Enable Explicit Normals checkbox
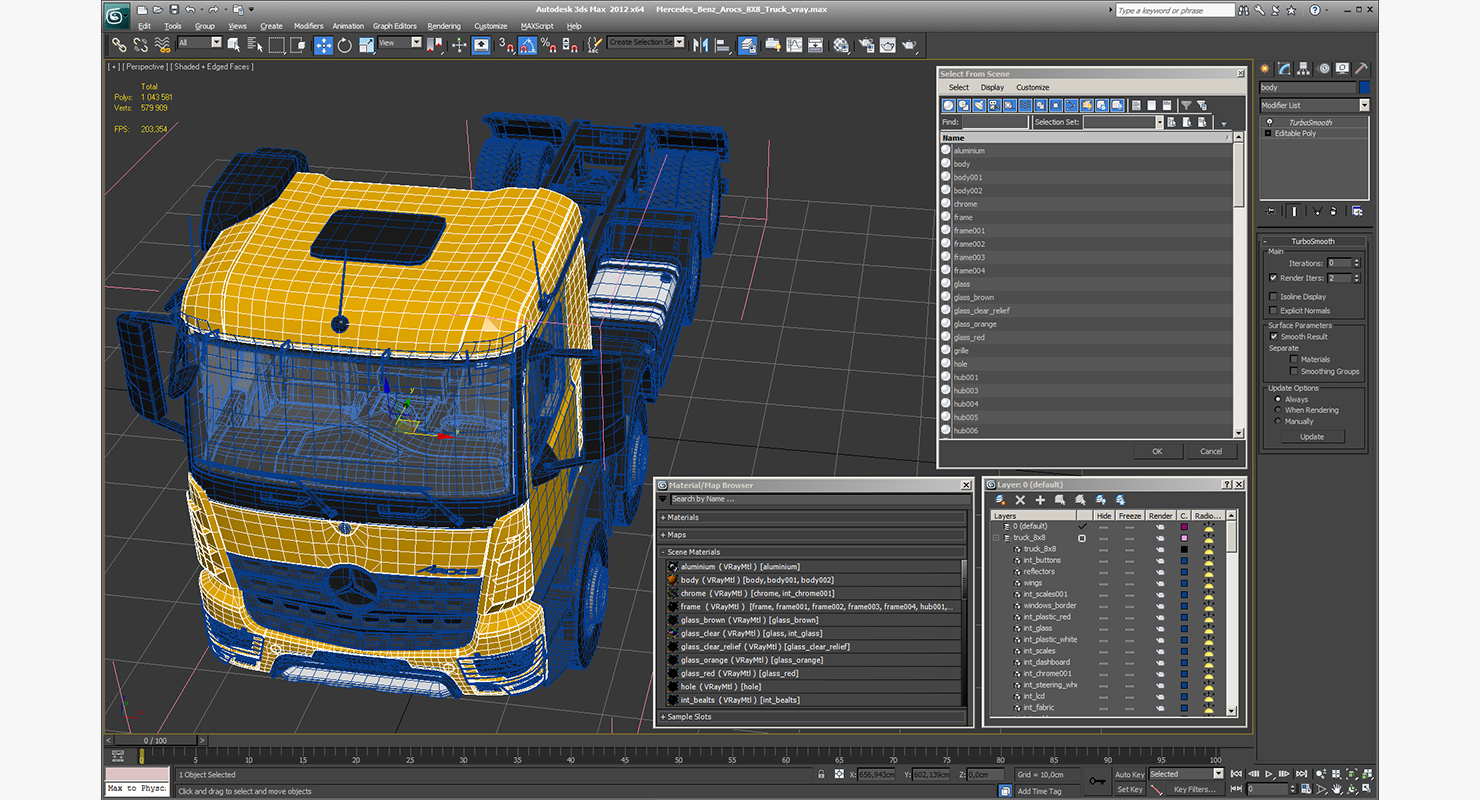The image size is (1480, 800). [x=1273, y=311]
